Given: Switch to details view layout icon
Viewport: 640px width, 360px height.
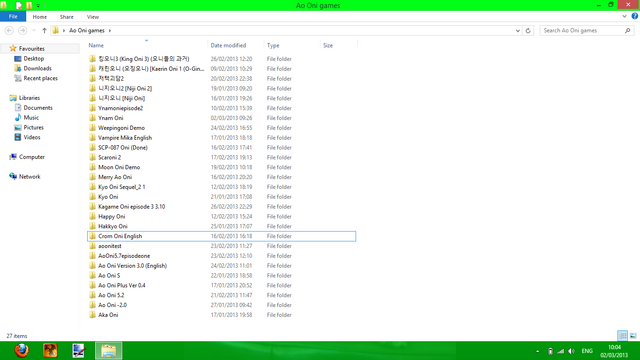Looking at the screenshot, I should 622,336.
